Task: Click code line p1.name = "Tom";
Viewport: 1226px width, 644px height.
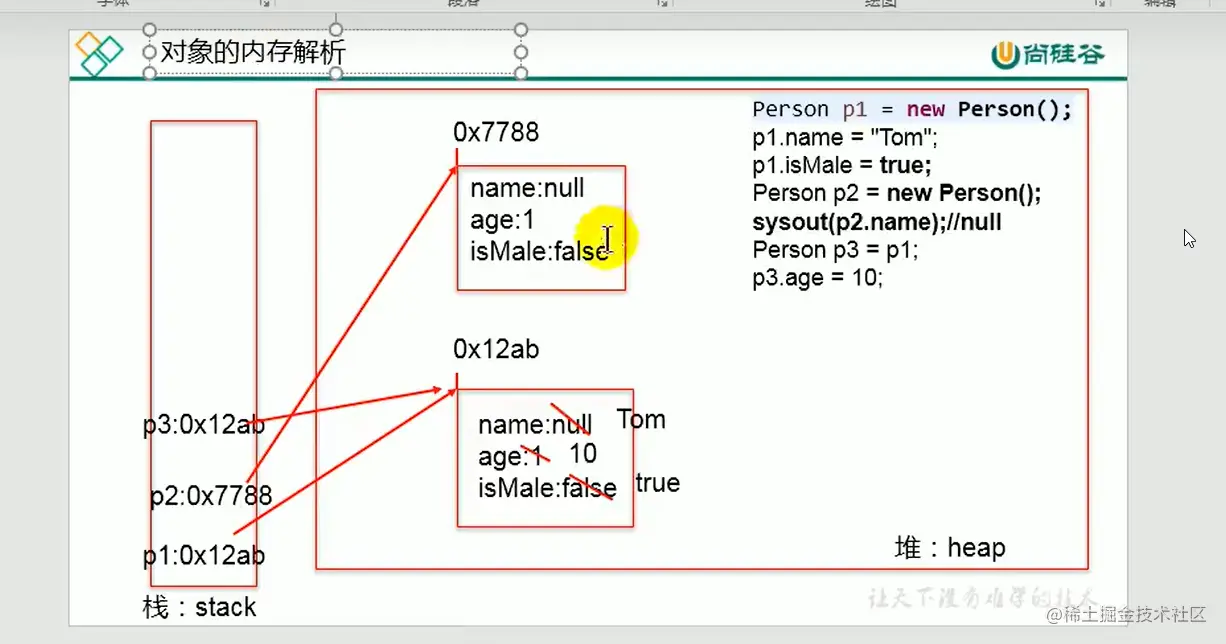Action: coord(846,138)
